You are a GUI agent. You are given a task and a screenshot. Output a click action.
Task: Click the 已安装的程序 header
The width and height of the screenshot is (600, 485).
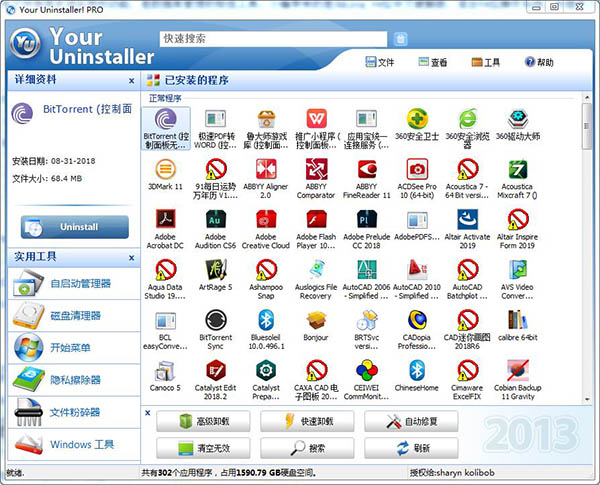click(x=197, y=80)
